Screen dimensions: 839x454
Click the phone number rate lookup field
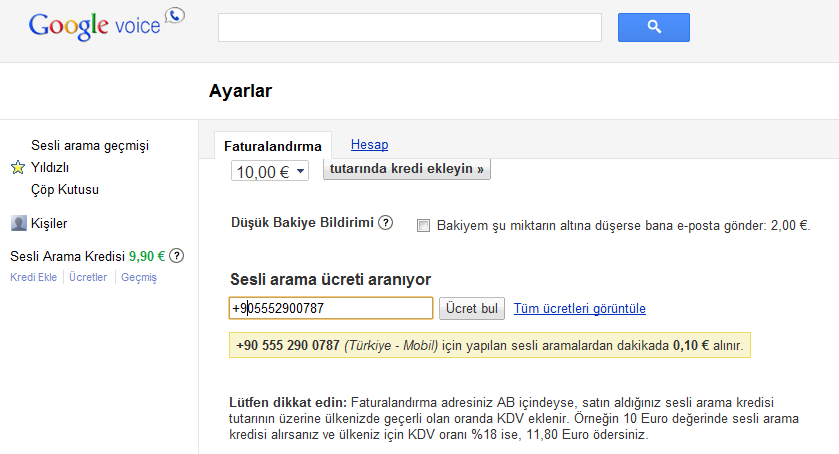(x=331, y=308)
